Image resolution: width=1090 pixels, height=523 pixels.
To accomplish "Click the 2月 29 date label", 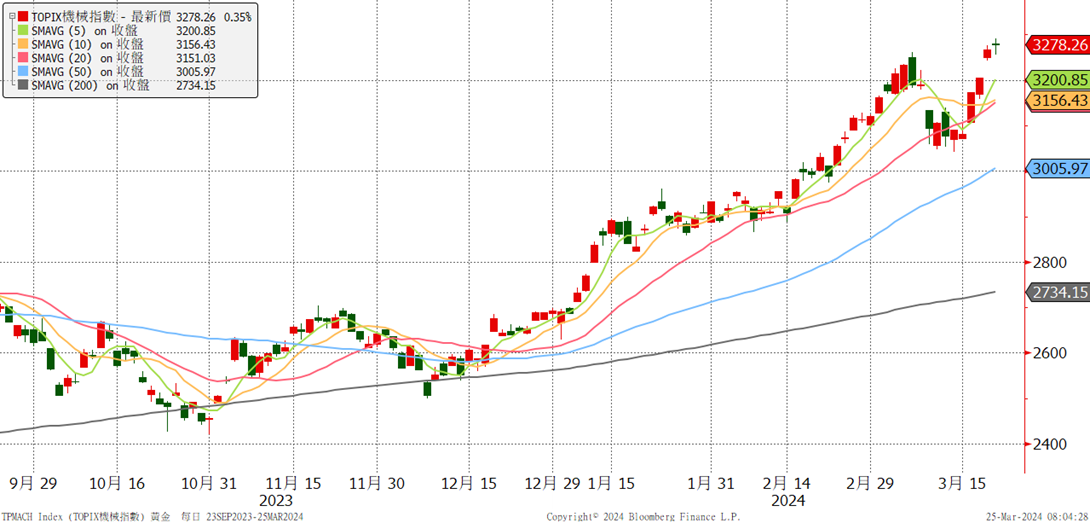I will click(872, 484).
